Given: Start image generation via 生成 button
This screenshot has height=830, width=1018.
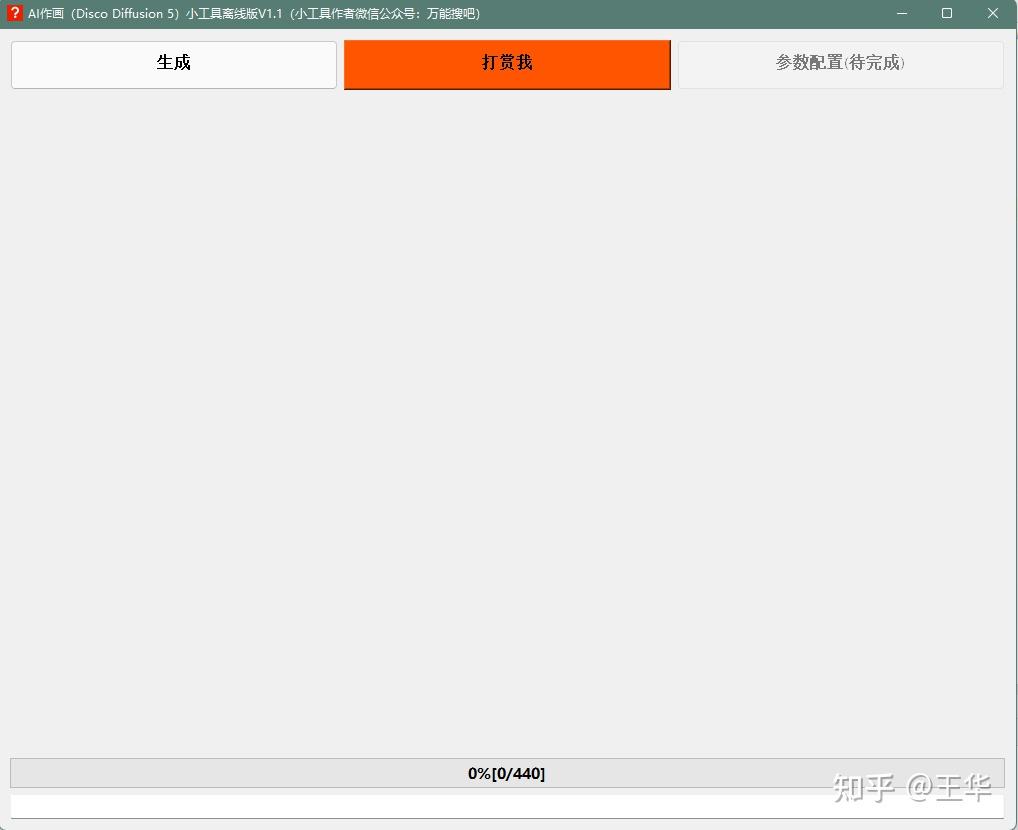Looking at the screenshot, I should pos(173,63).
